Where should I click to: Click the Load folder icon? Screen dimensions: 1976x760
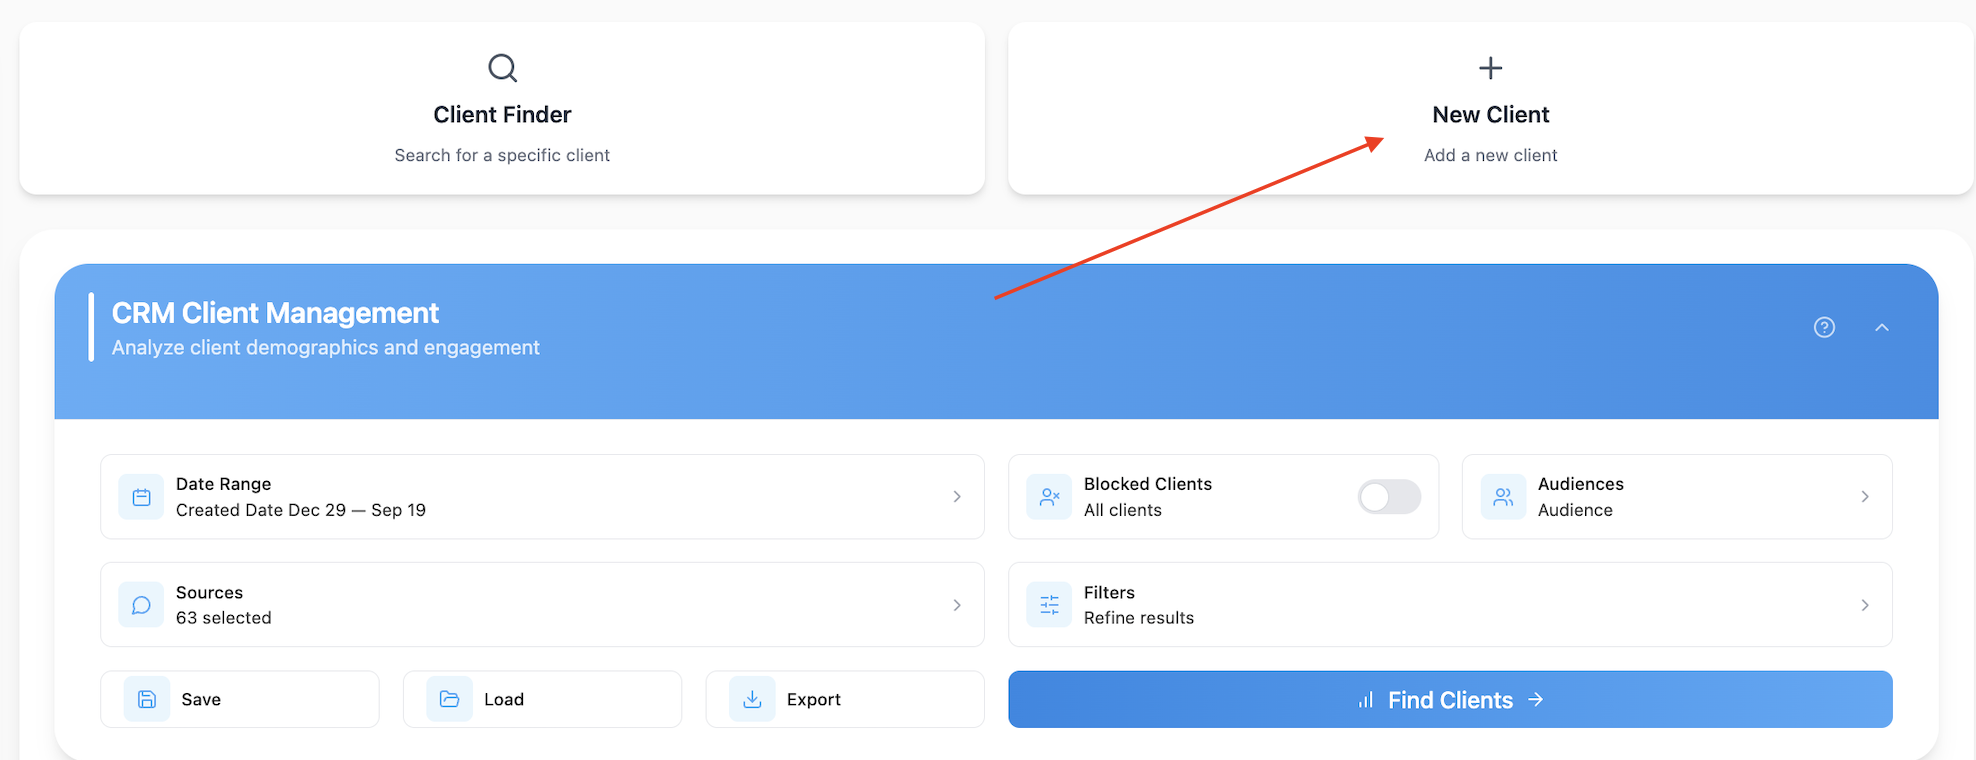[449, 699]
